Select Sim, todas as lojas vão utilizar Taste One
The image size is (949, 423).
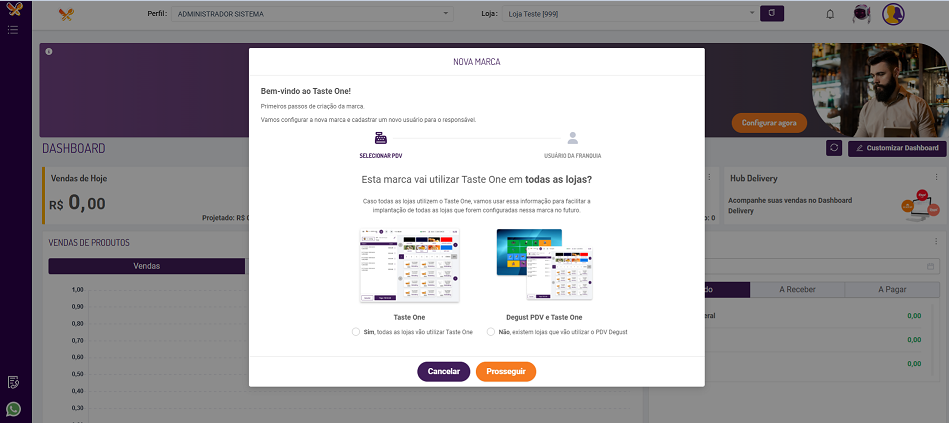pos(356,332)
